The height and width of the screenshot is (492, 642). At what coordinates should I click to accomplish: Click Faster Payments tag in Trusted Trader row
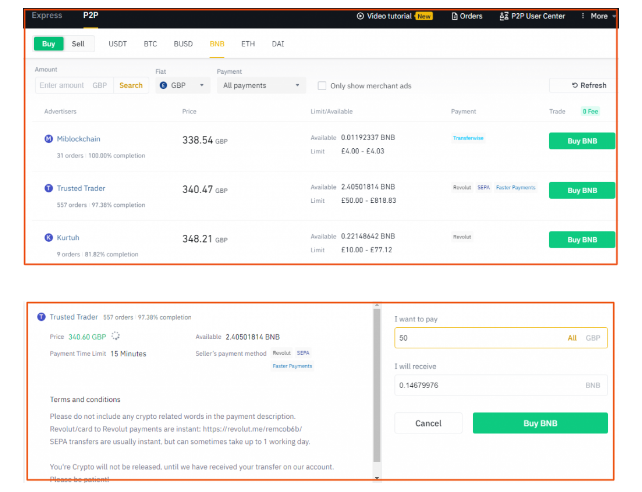point(515,187)
